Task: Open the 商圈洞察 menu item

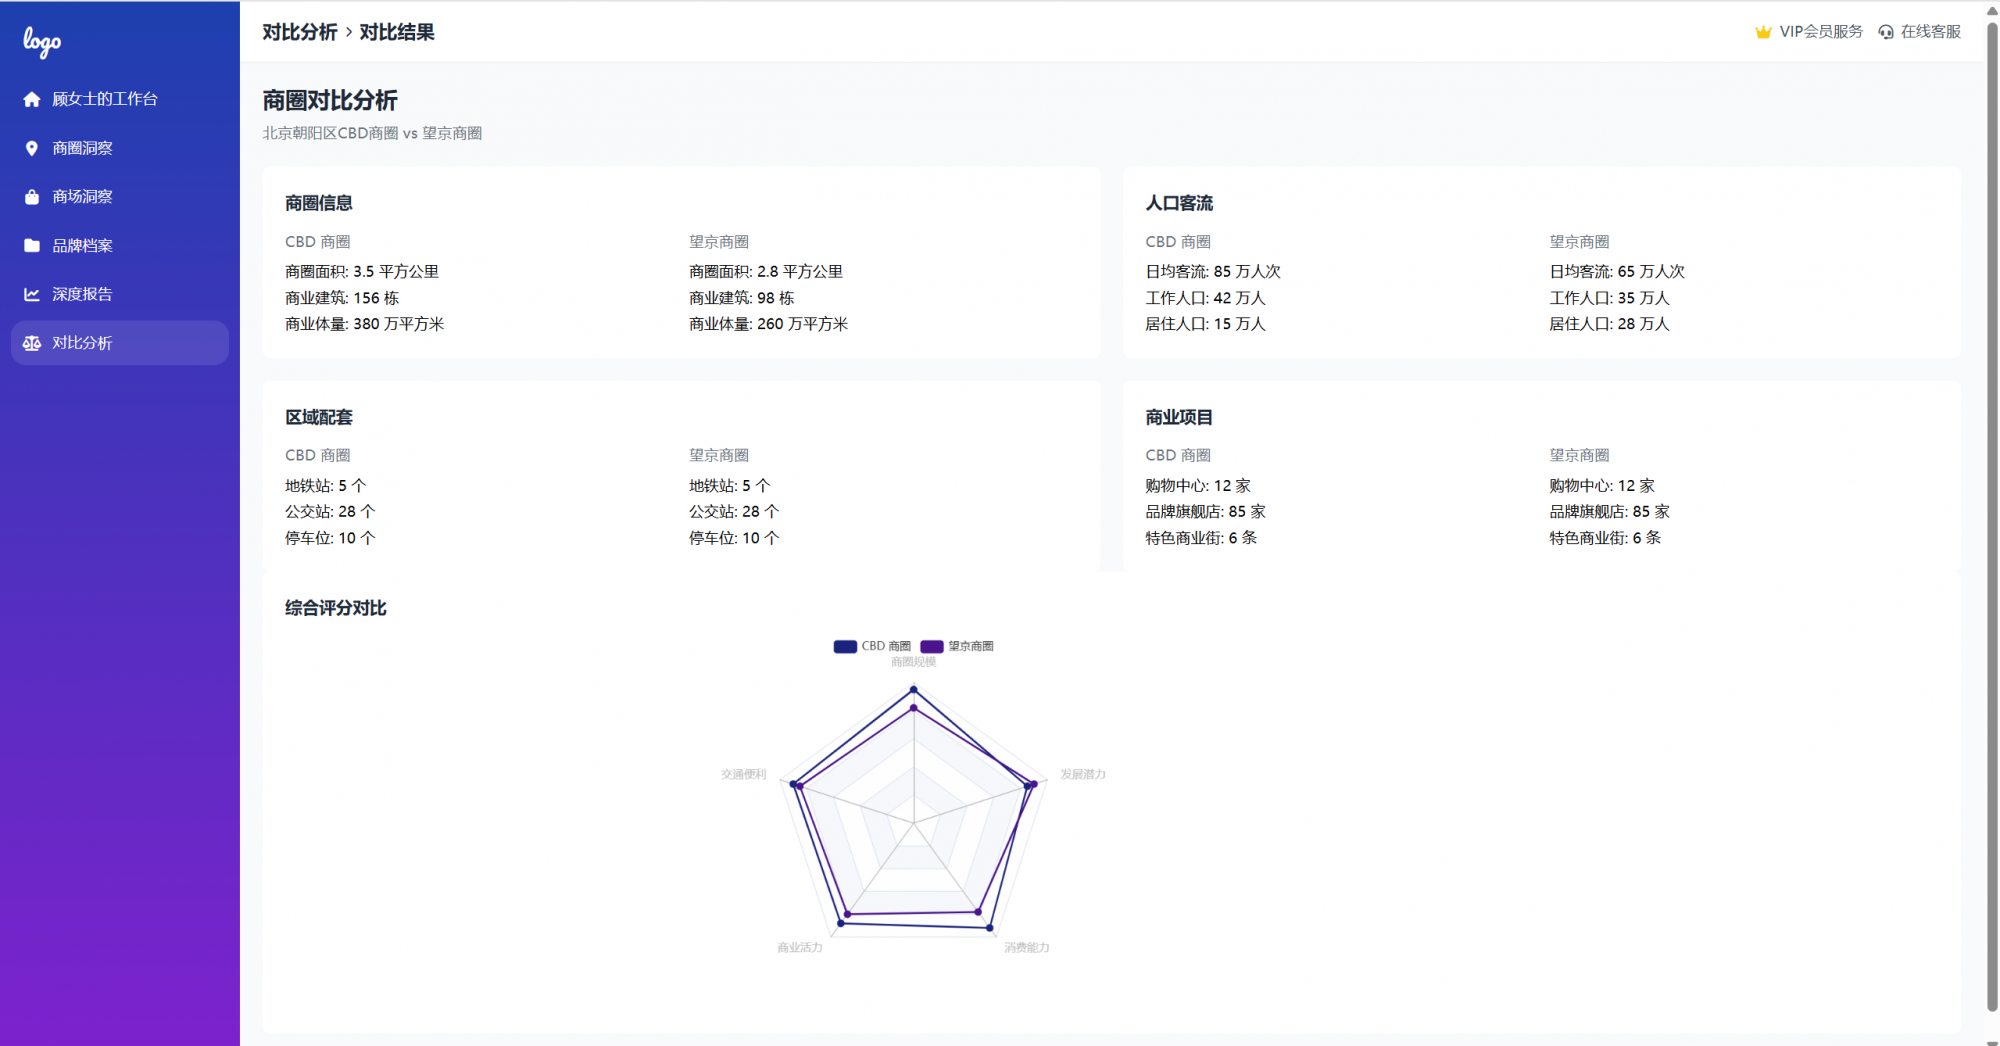Action: click(x=82, y=148)
